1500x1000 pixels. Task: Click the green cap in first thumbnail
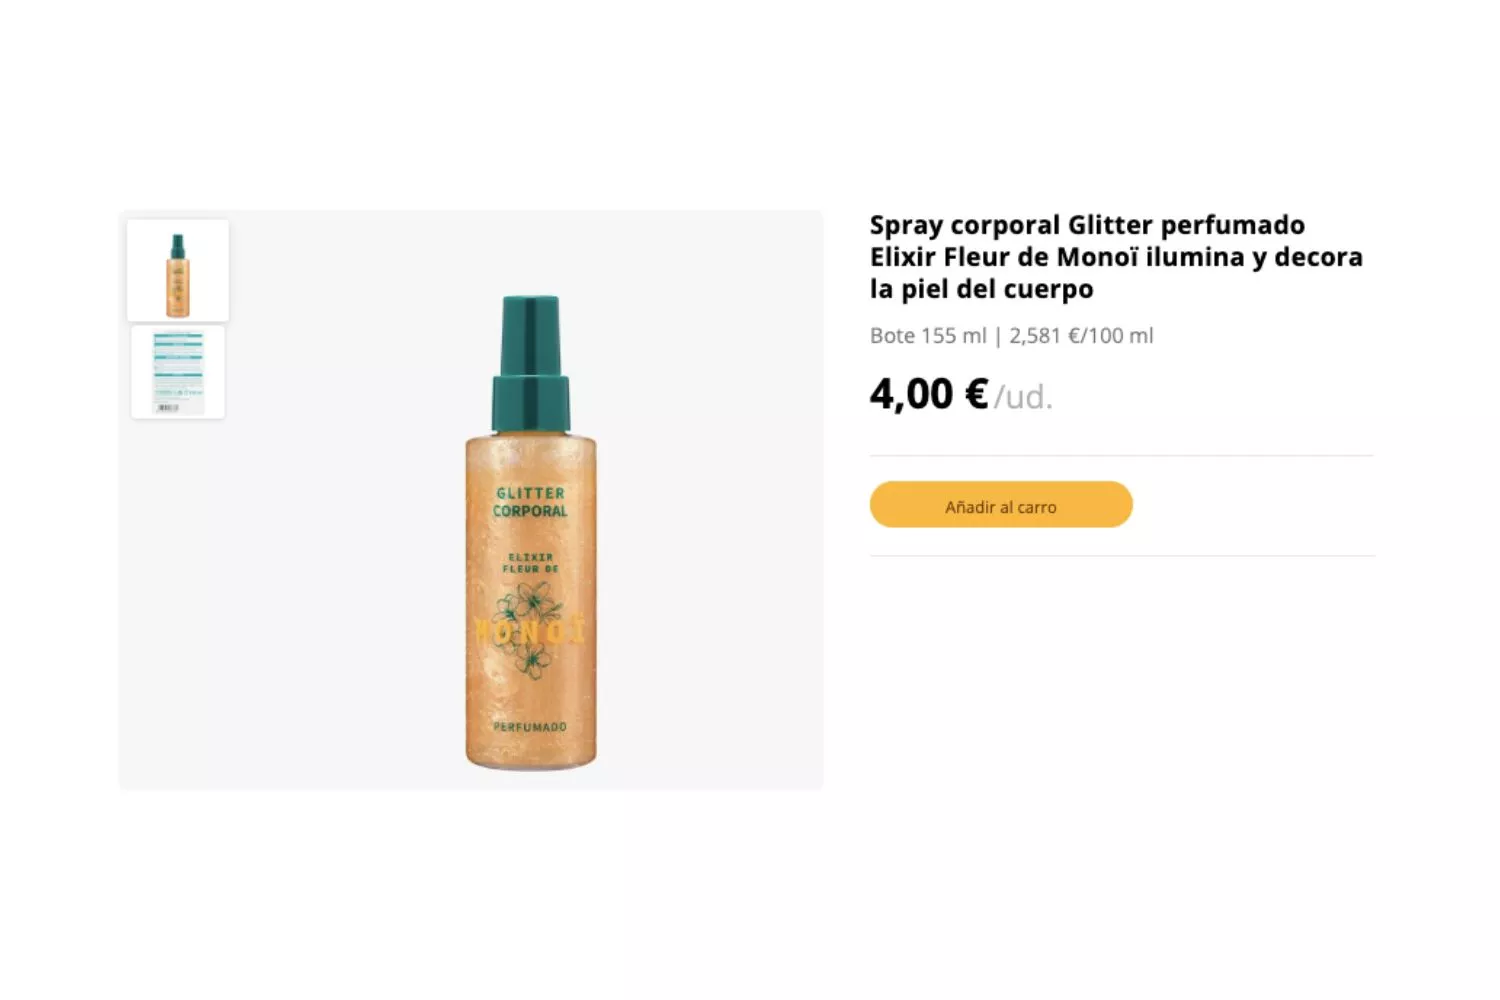[178, 246]
